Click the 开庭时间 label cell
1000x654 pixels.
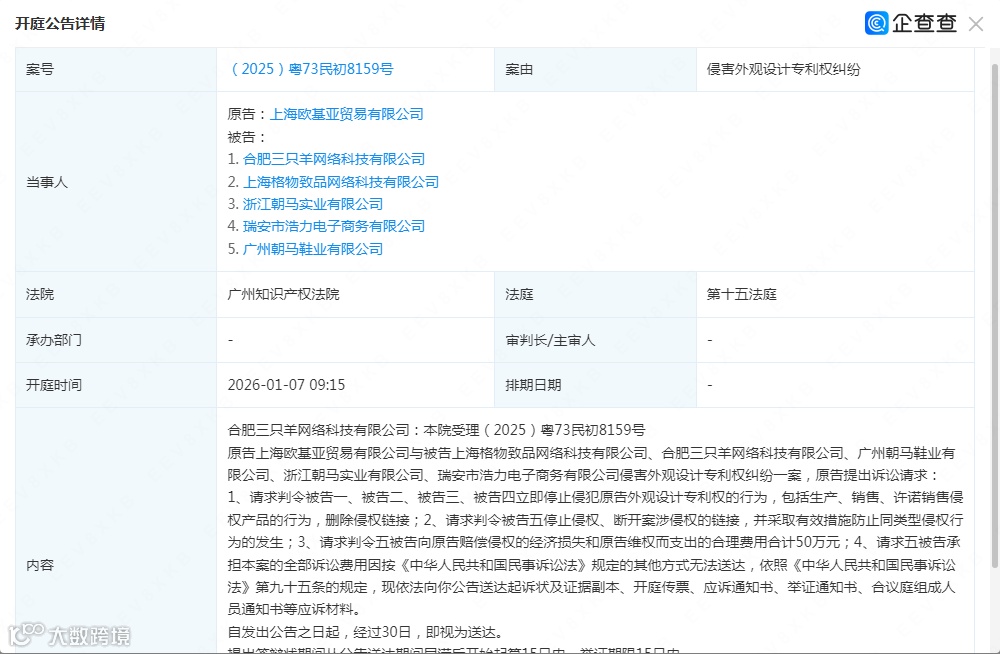[x=116, y=385]
